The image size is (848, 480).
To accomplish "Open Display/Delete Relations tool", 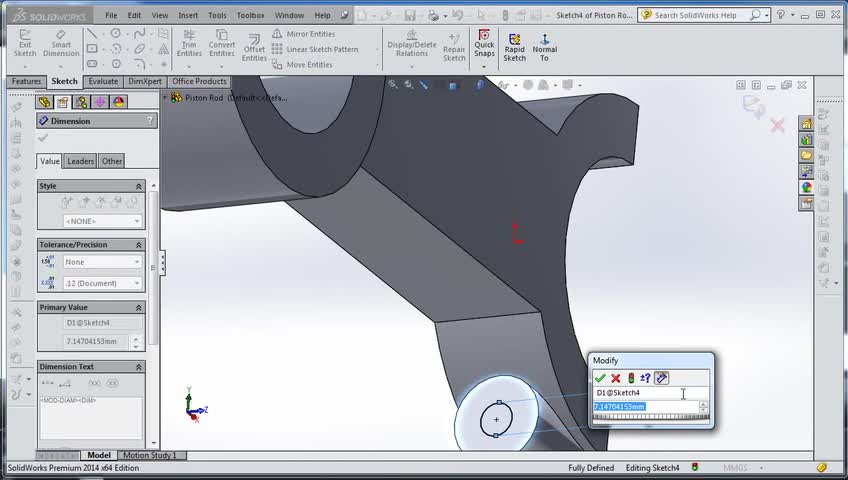I will 412,43.
